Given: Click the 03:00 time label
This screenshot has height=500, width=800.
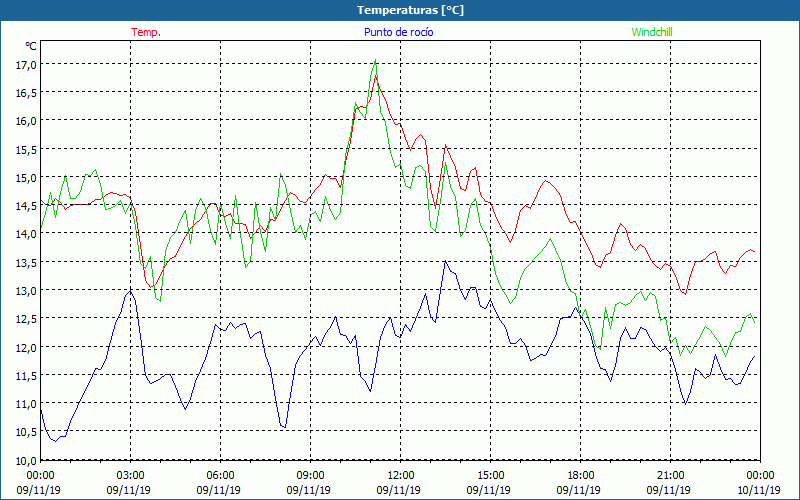Looking at the screenshot, I should pyautogui.click(x=130, y=475).
